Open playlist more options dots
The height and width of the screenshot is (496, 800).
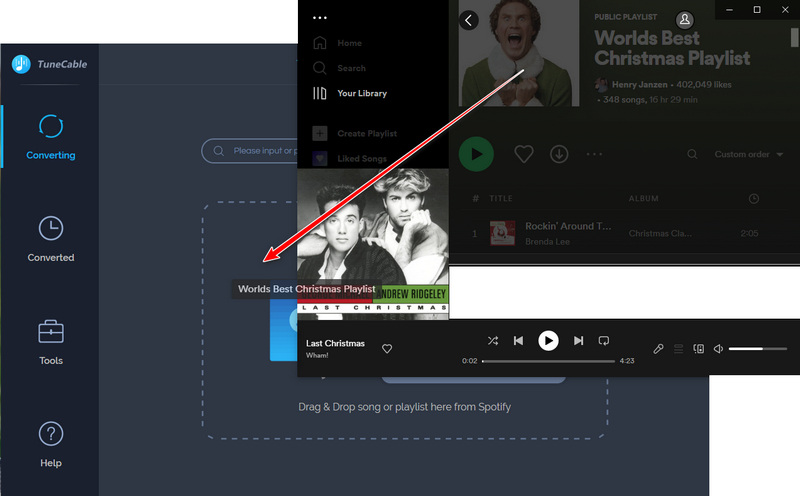pyautogui.click(x=594, y=154)
